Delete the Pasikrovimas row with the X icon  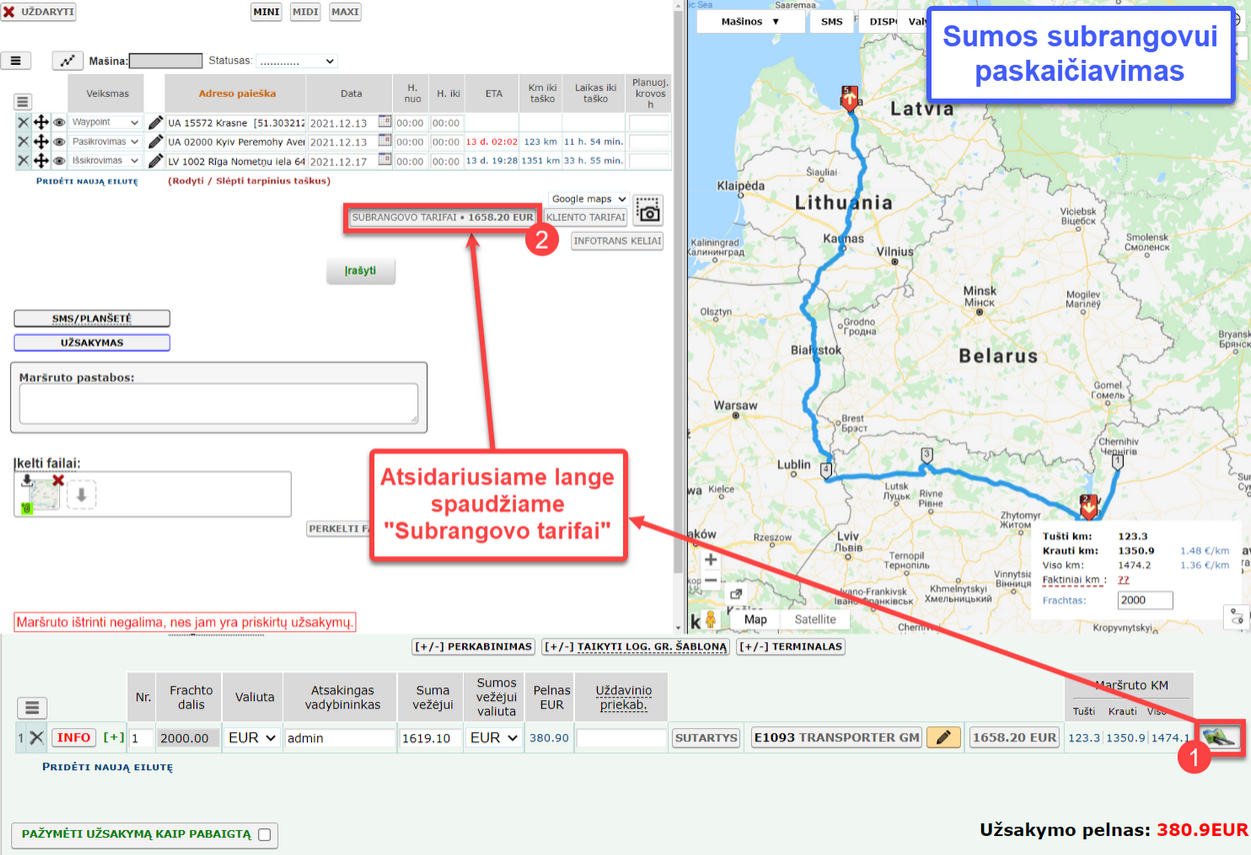[x=23, y=142]
